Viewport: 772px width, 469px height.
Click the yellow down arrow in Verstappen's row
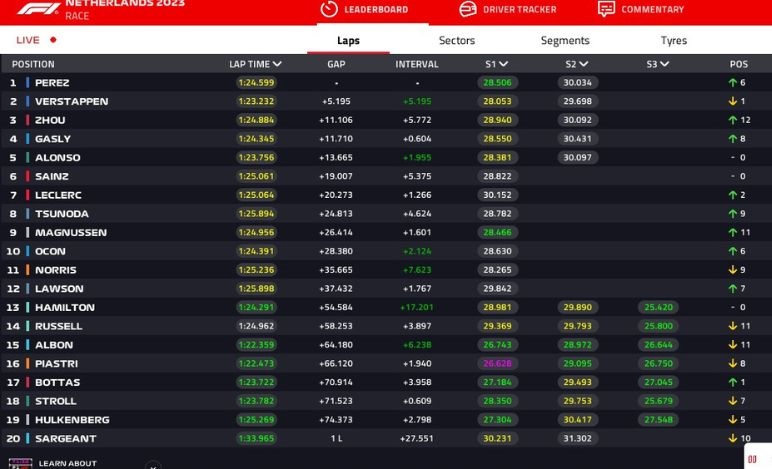pos(732,101)
